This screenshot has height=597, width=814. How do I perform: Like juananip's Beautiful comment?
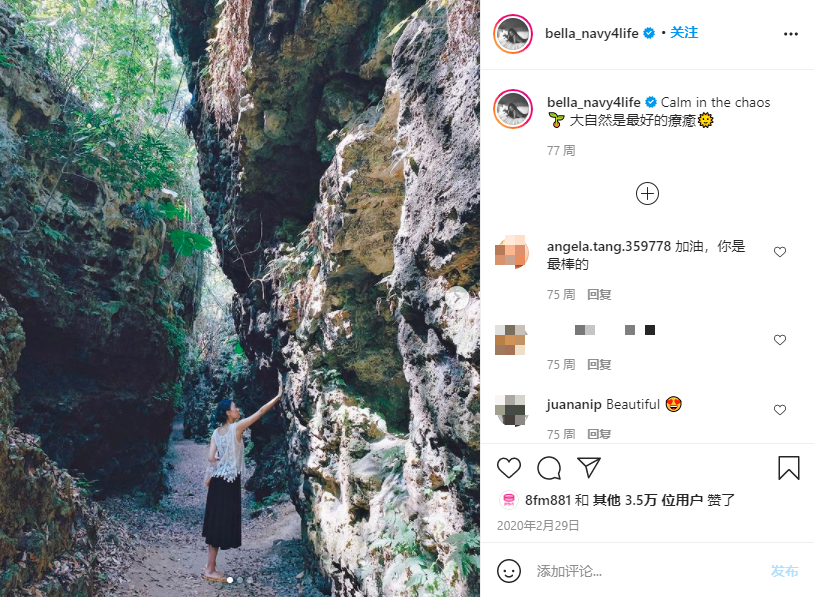[779, 410]
